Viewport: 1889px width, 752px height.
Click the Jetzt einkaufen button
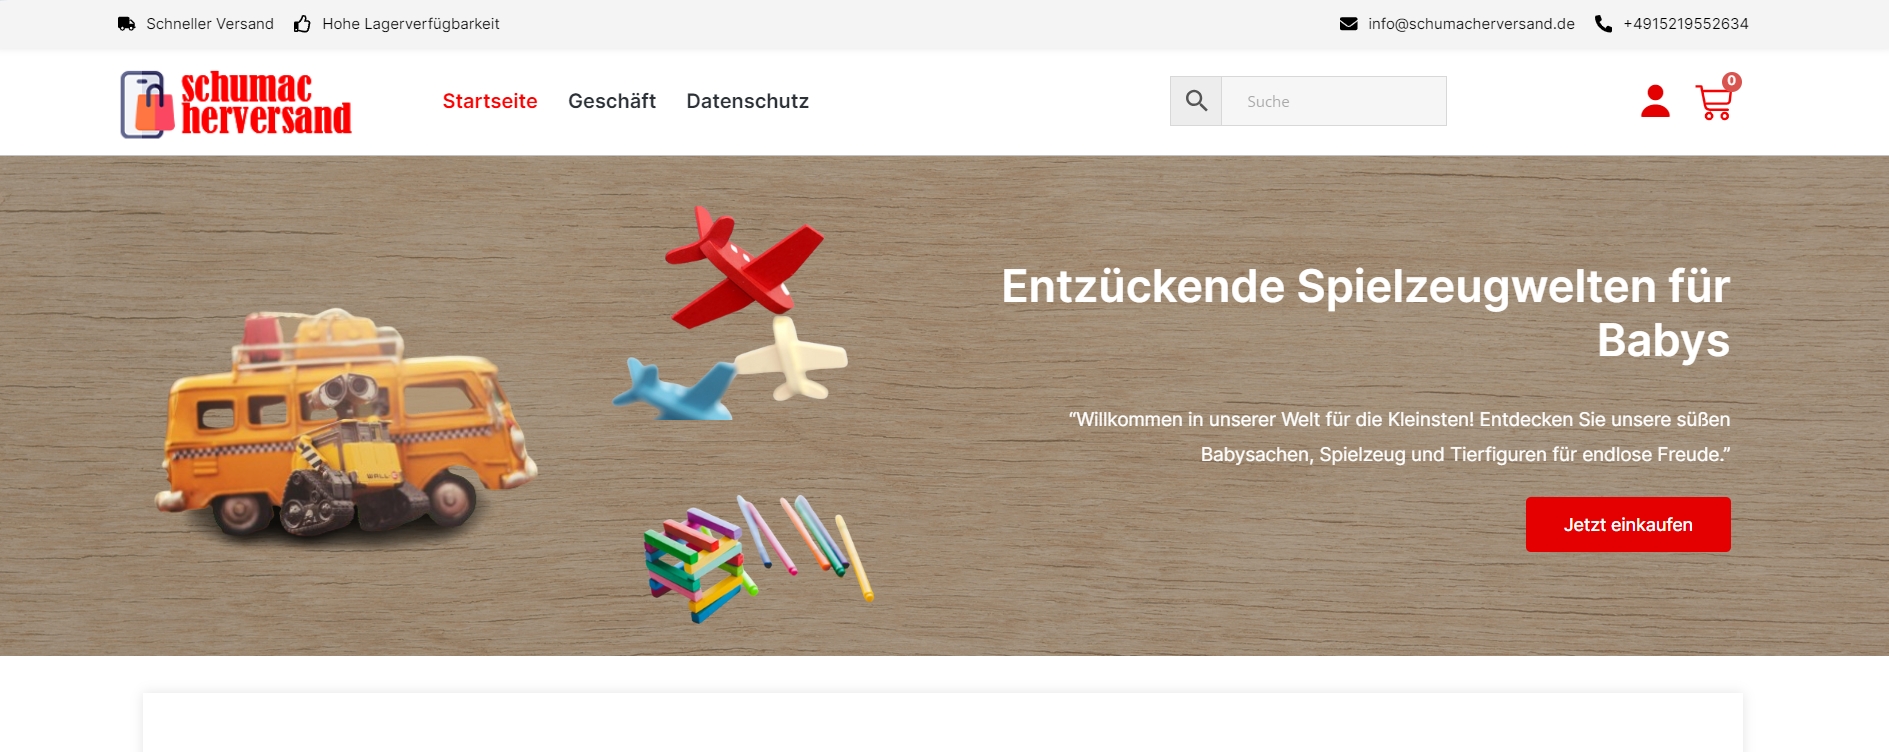click(x=1628, y=524)
